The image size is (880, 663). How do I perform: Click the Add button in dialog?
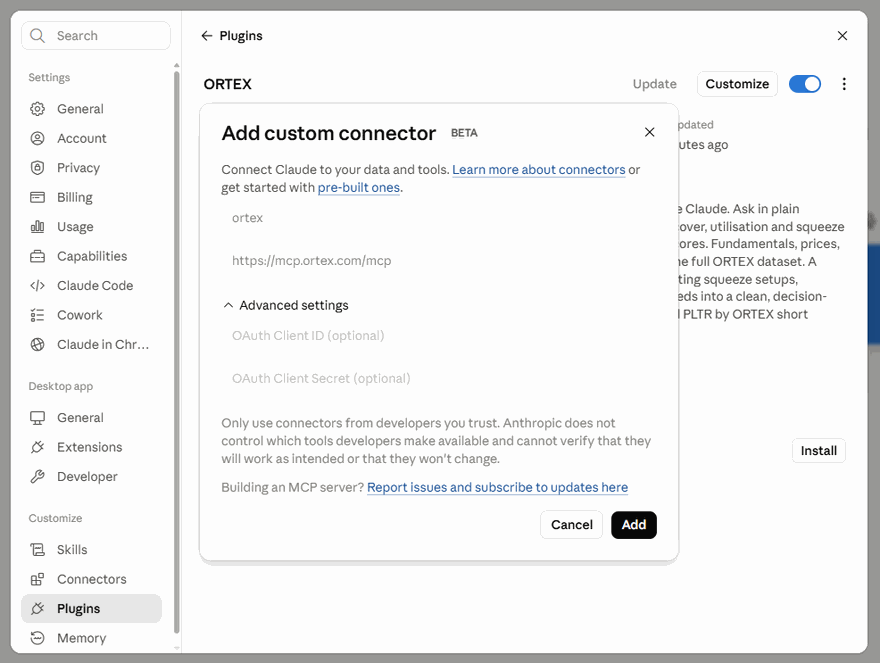[x=634, y=524]
